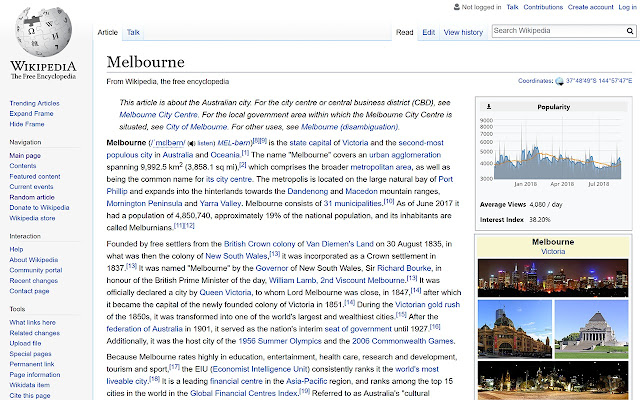Open the Melbourne night skyline image
Screen dimensions: 640x400
(x=553, y=278)
